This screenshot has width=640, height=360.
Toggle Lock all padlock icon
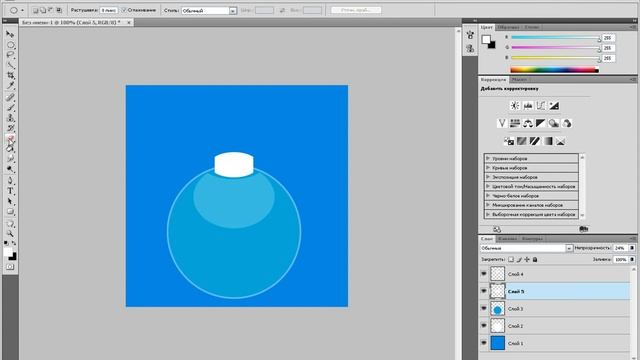click(535, 259)
